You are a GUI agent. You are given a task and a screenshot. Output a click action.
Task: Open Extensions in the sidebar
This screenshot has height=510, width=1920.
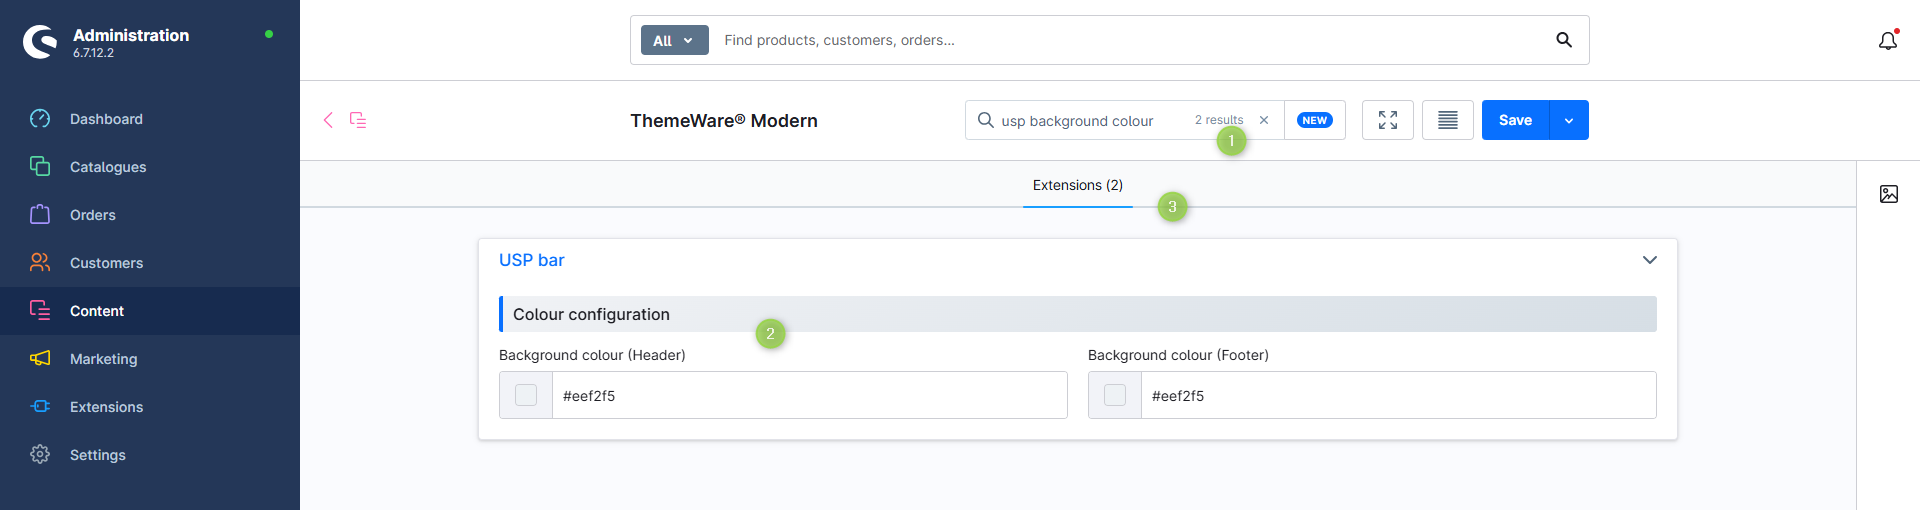(x=150, y=407)
